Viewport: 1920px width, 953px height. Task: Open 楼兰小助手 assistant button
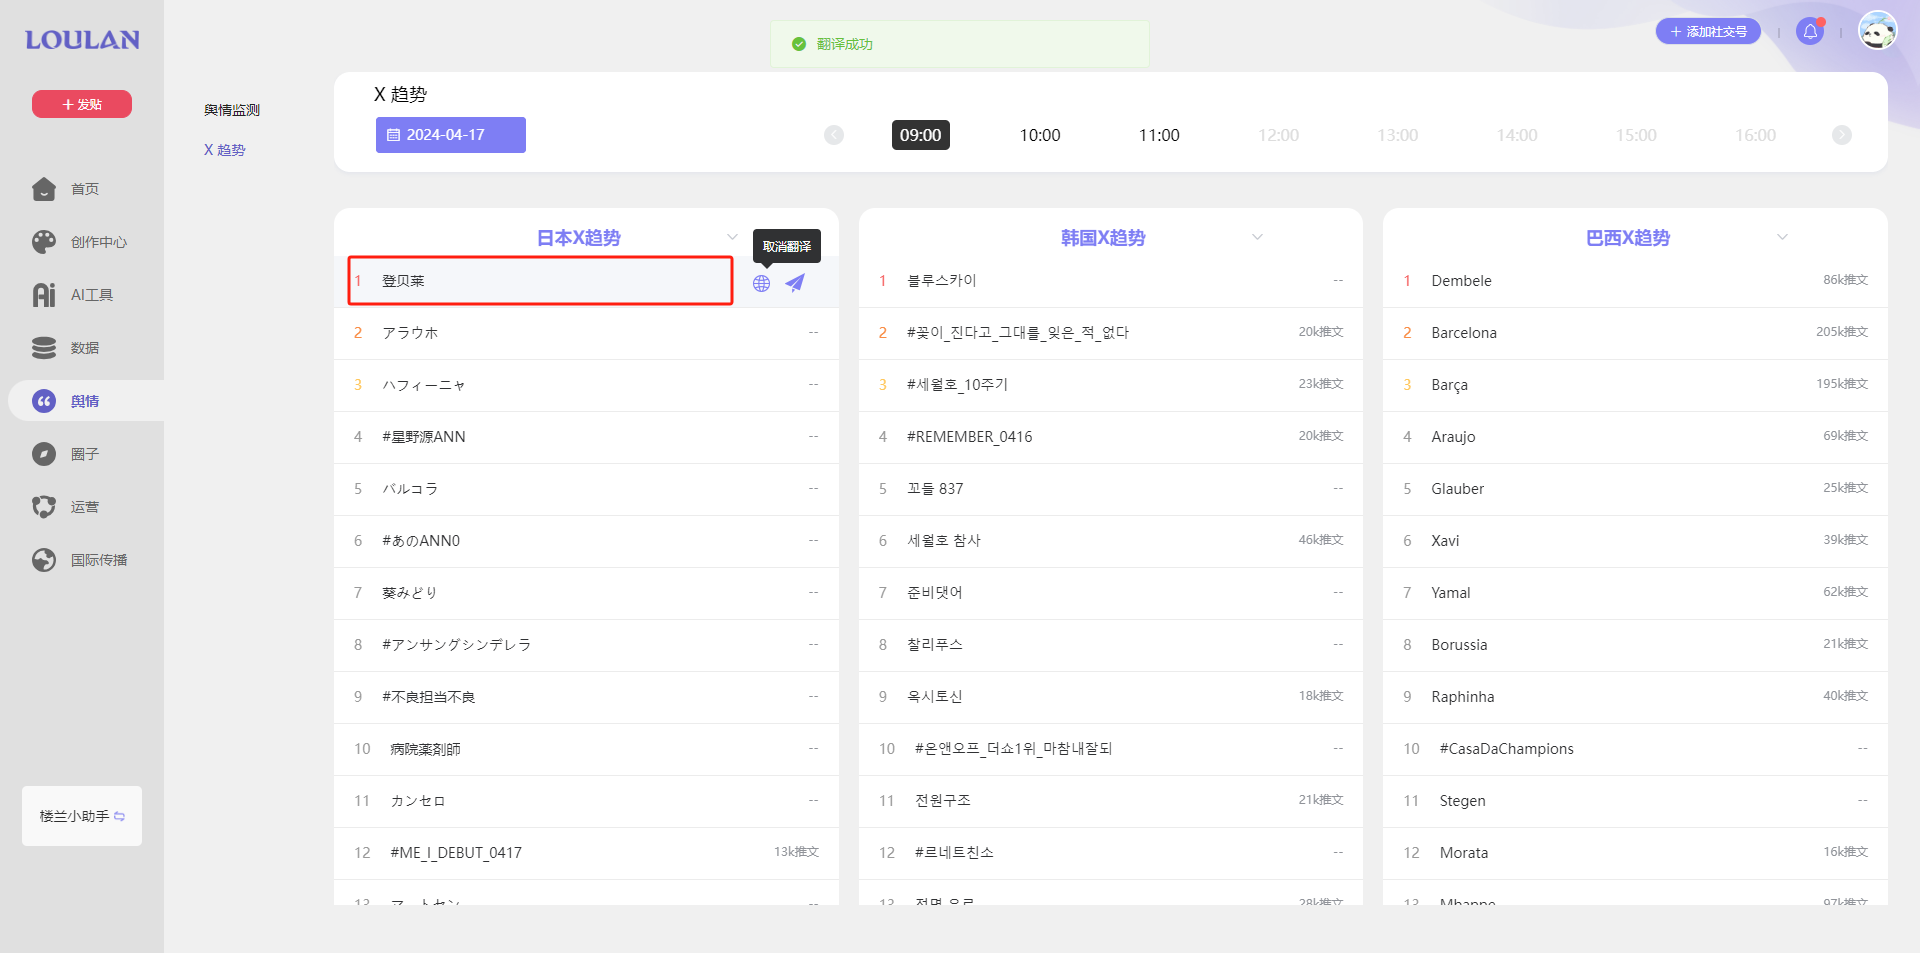tap(82, 816)
